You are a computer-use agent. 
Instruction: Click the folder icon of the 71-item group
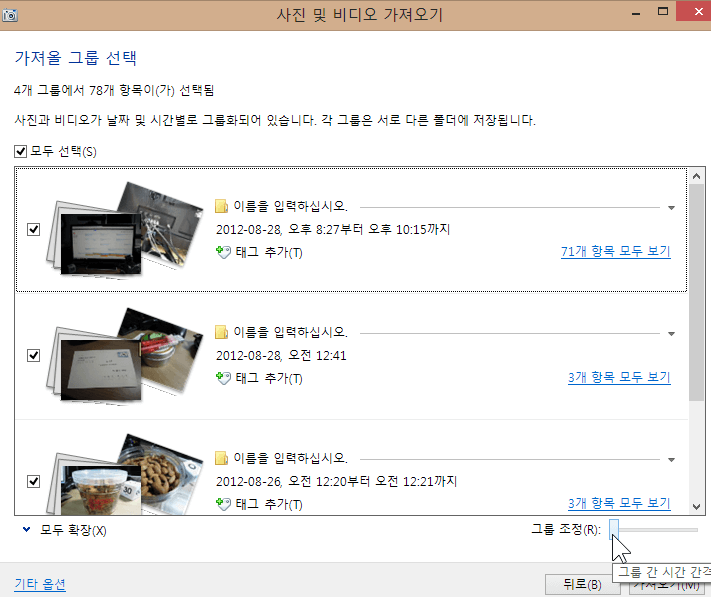coord(221,206)
